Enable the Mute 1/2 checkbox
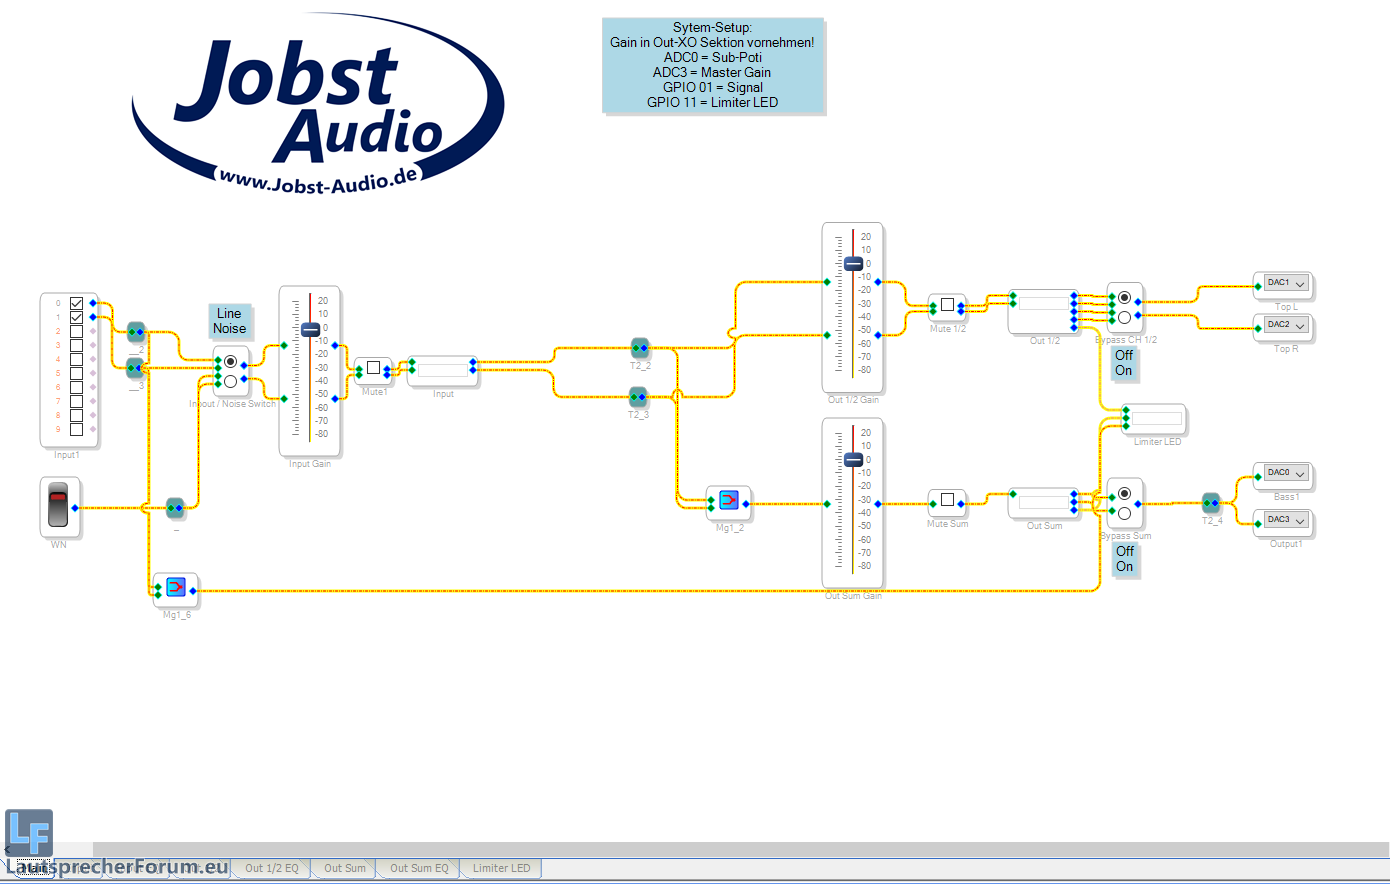The height and width of the screenshot is (884, 1390). [947, 305]
